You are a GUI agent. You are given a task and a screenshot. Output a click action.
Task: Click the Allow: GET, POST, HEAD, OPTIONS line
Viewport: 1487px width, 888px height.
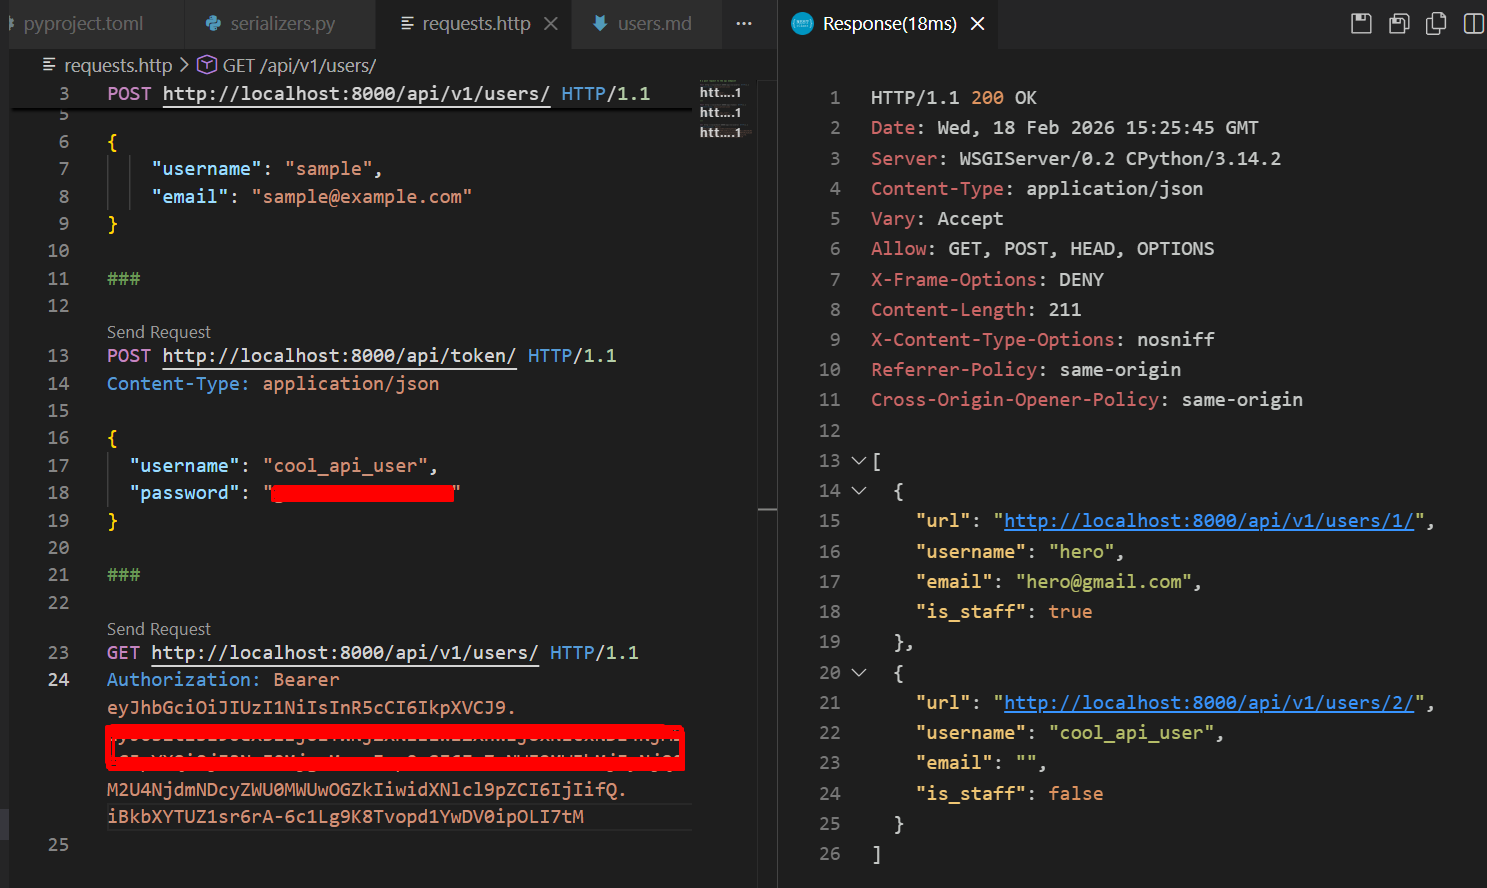1043,249
